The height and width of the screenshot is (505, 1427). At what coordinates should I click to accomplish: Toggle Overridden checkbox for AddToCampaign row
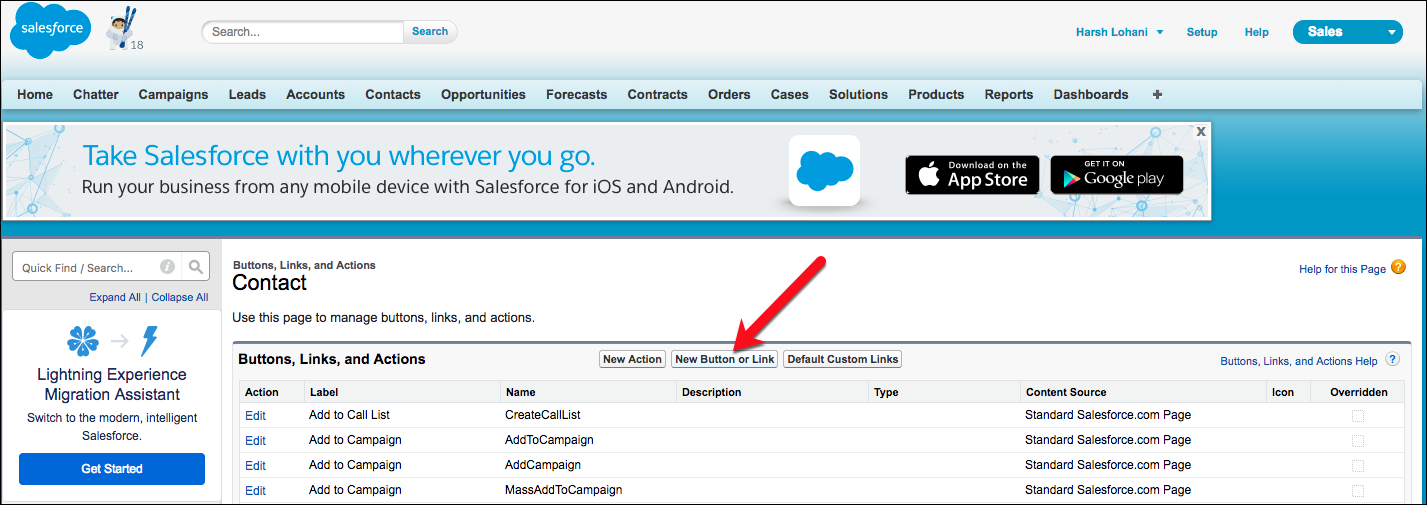pos(1358,440)
